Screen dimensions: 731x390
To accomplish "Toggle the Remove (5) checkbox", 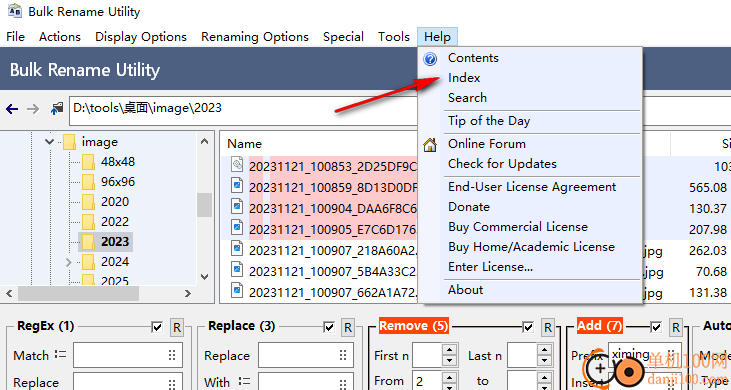I will [528, 328].
